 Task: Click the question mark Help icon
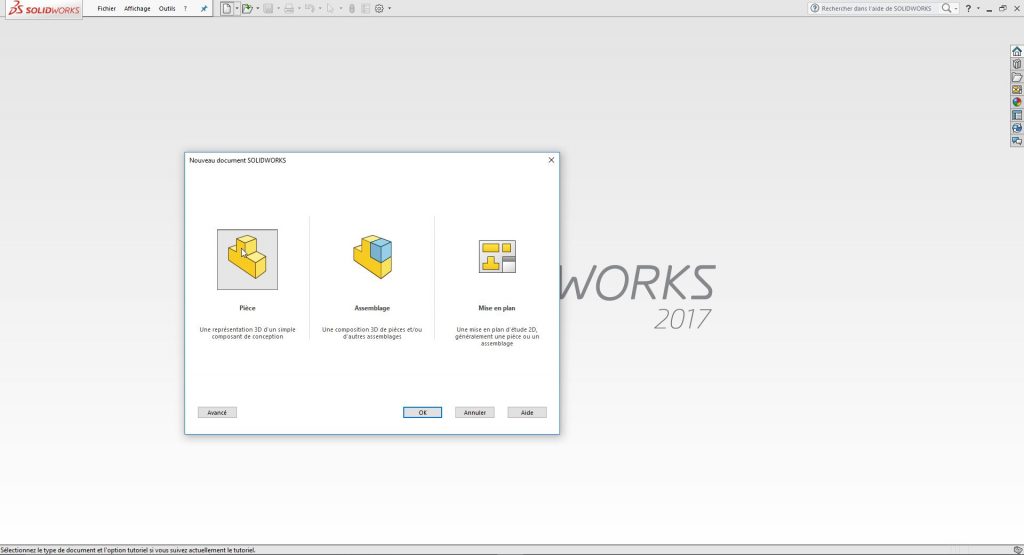[x=968, y=8]
